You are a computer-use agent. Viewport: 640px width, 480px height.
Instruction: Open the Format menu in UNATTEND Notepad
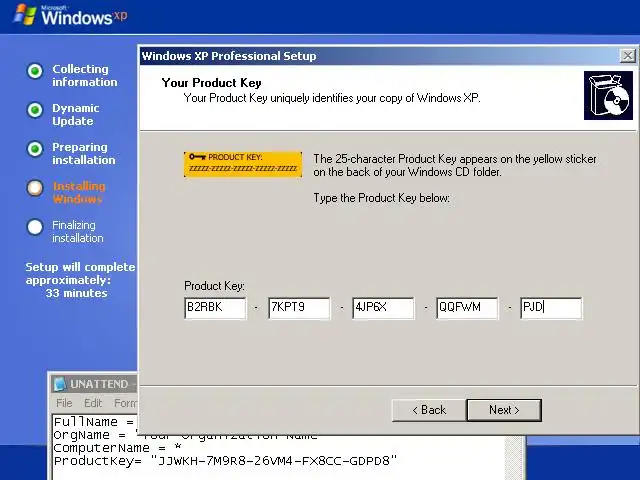126,403
